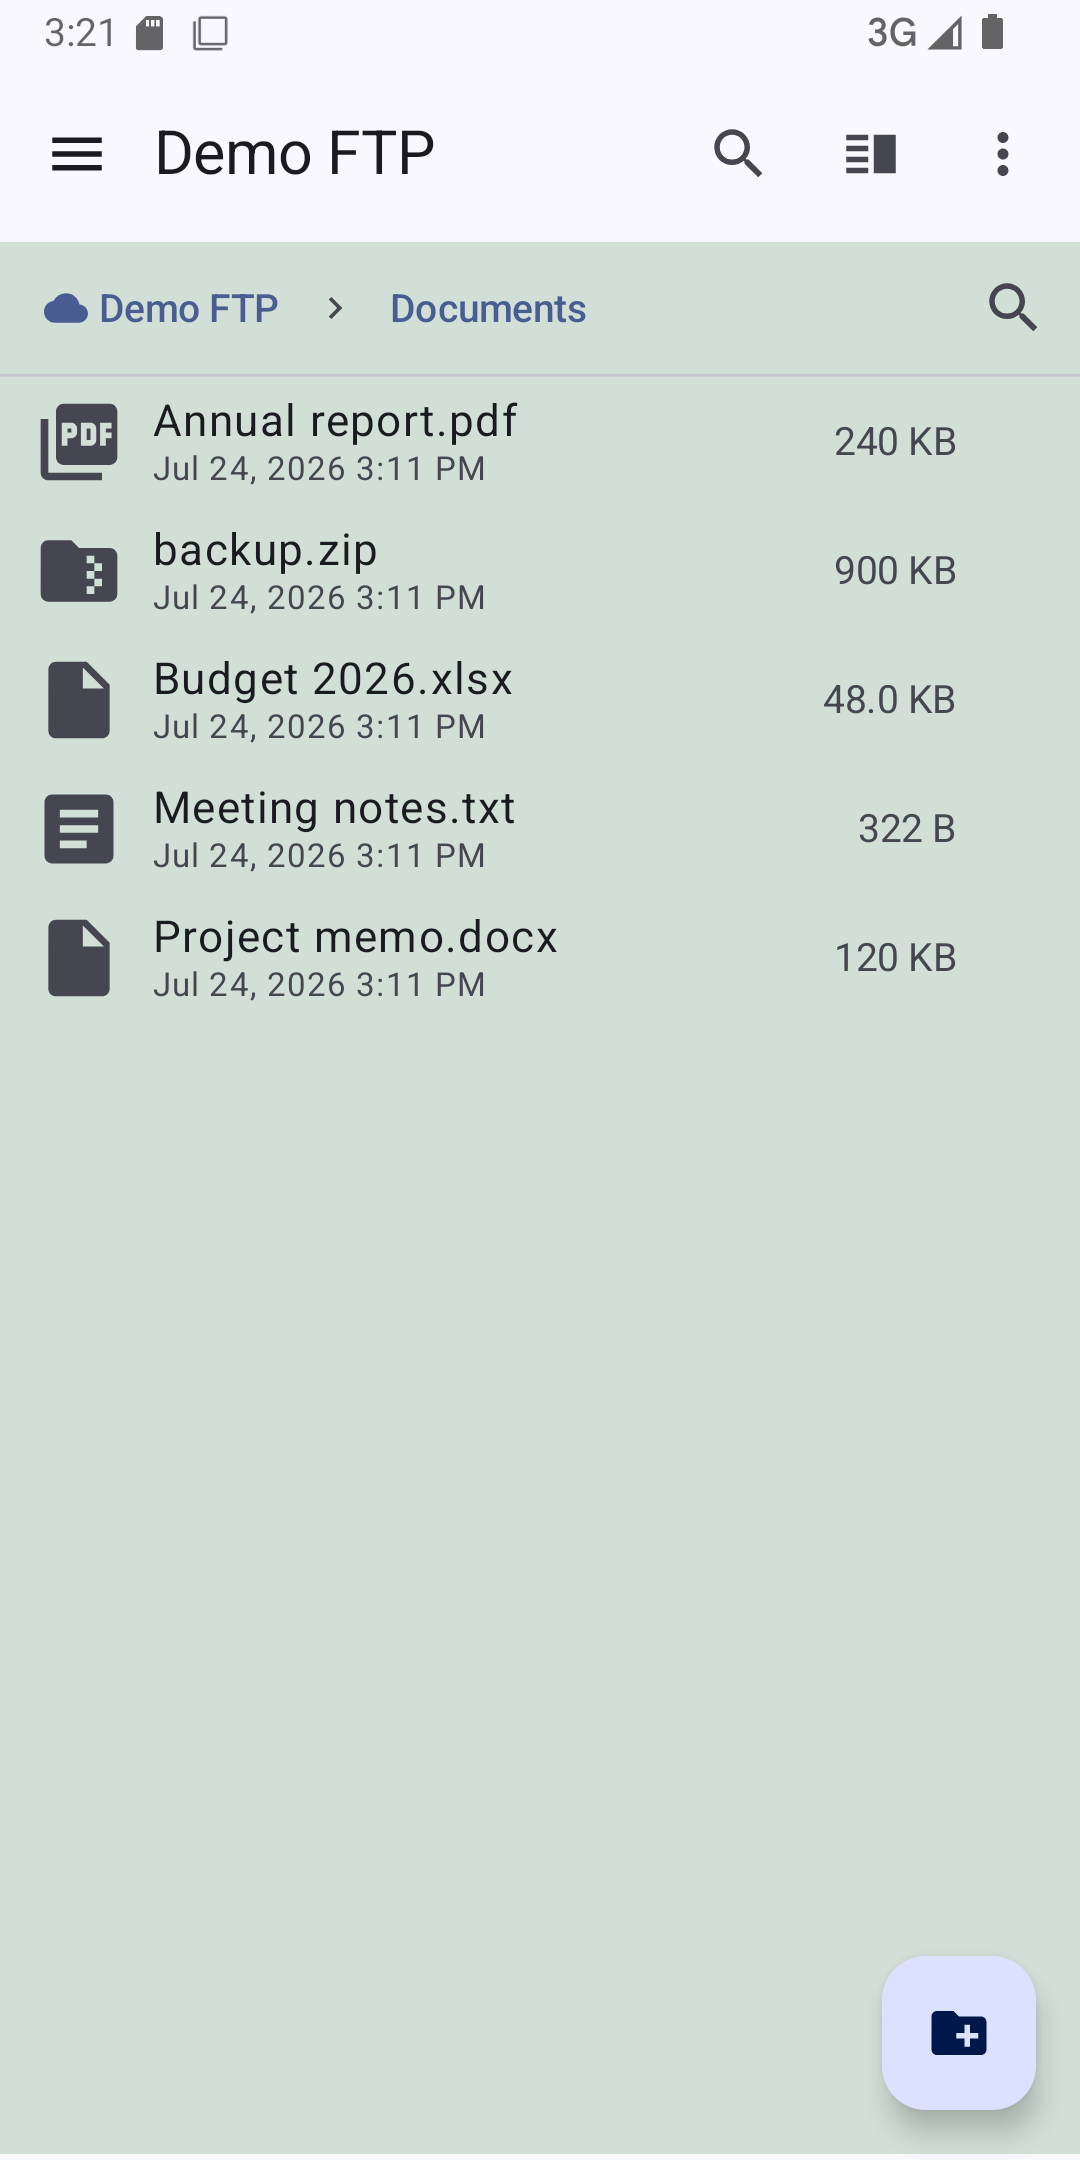Tap the cloud icon beside Demo FTP
The height and width of the screenshot is (2160, 1080).
tap(66, 309)
